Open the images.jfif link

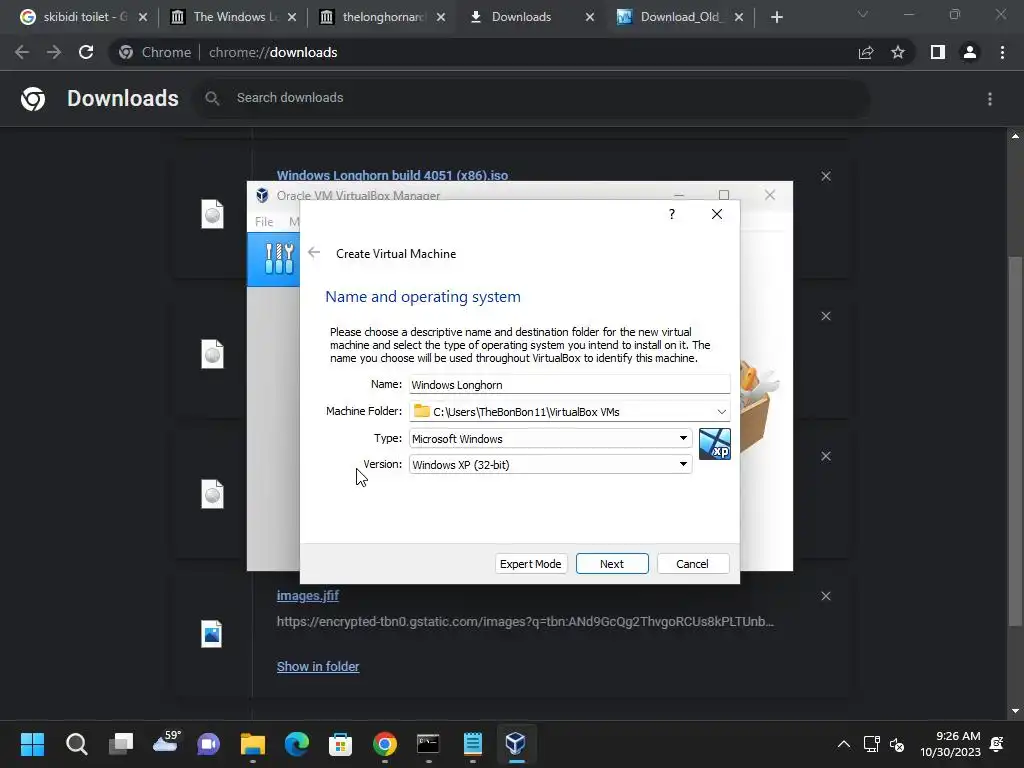click(x=308, y=596)
